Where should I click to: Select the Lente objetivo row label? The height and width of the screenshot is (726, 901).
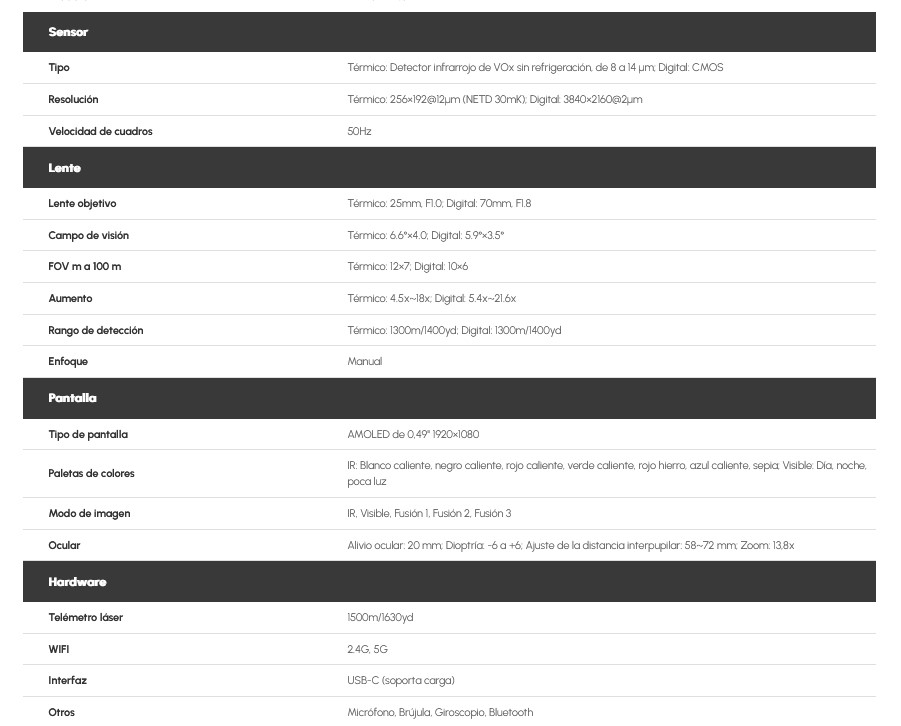(x=82, y=204)
